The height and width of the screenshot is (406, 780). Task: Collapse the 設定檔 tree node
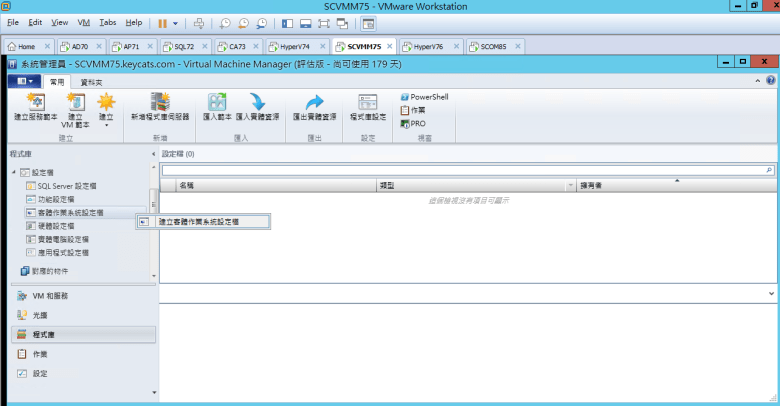(x=13, y=173)
